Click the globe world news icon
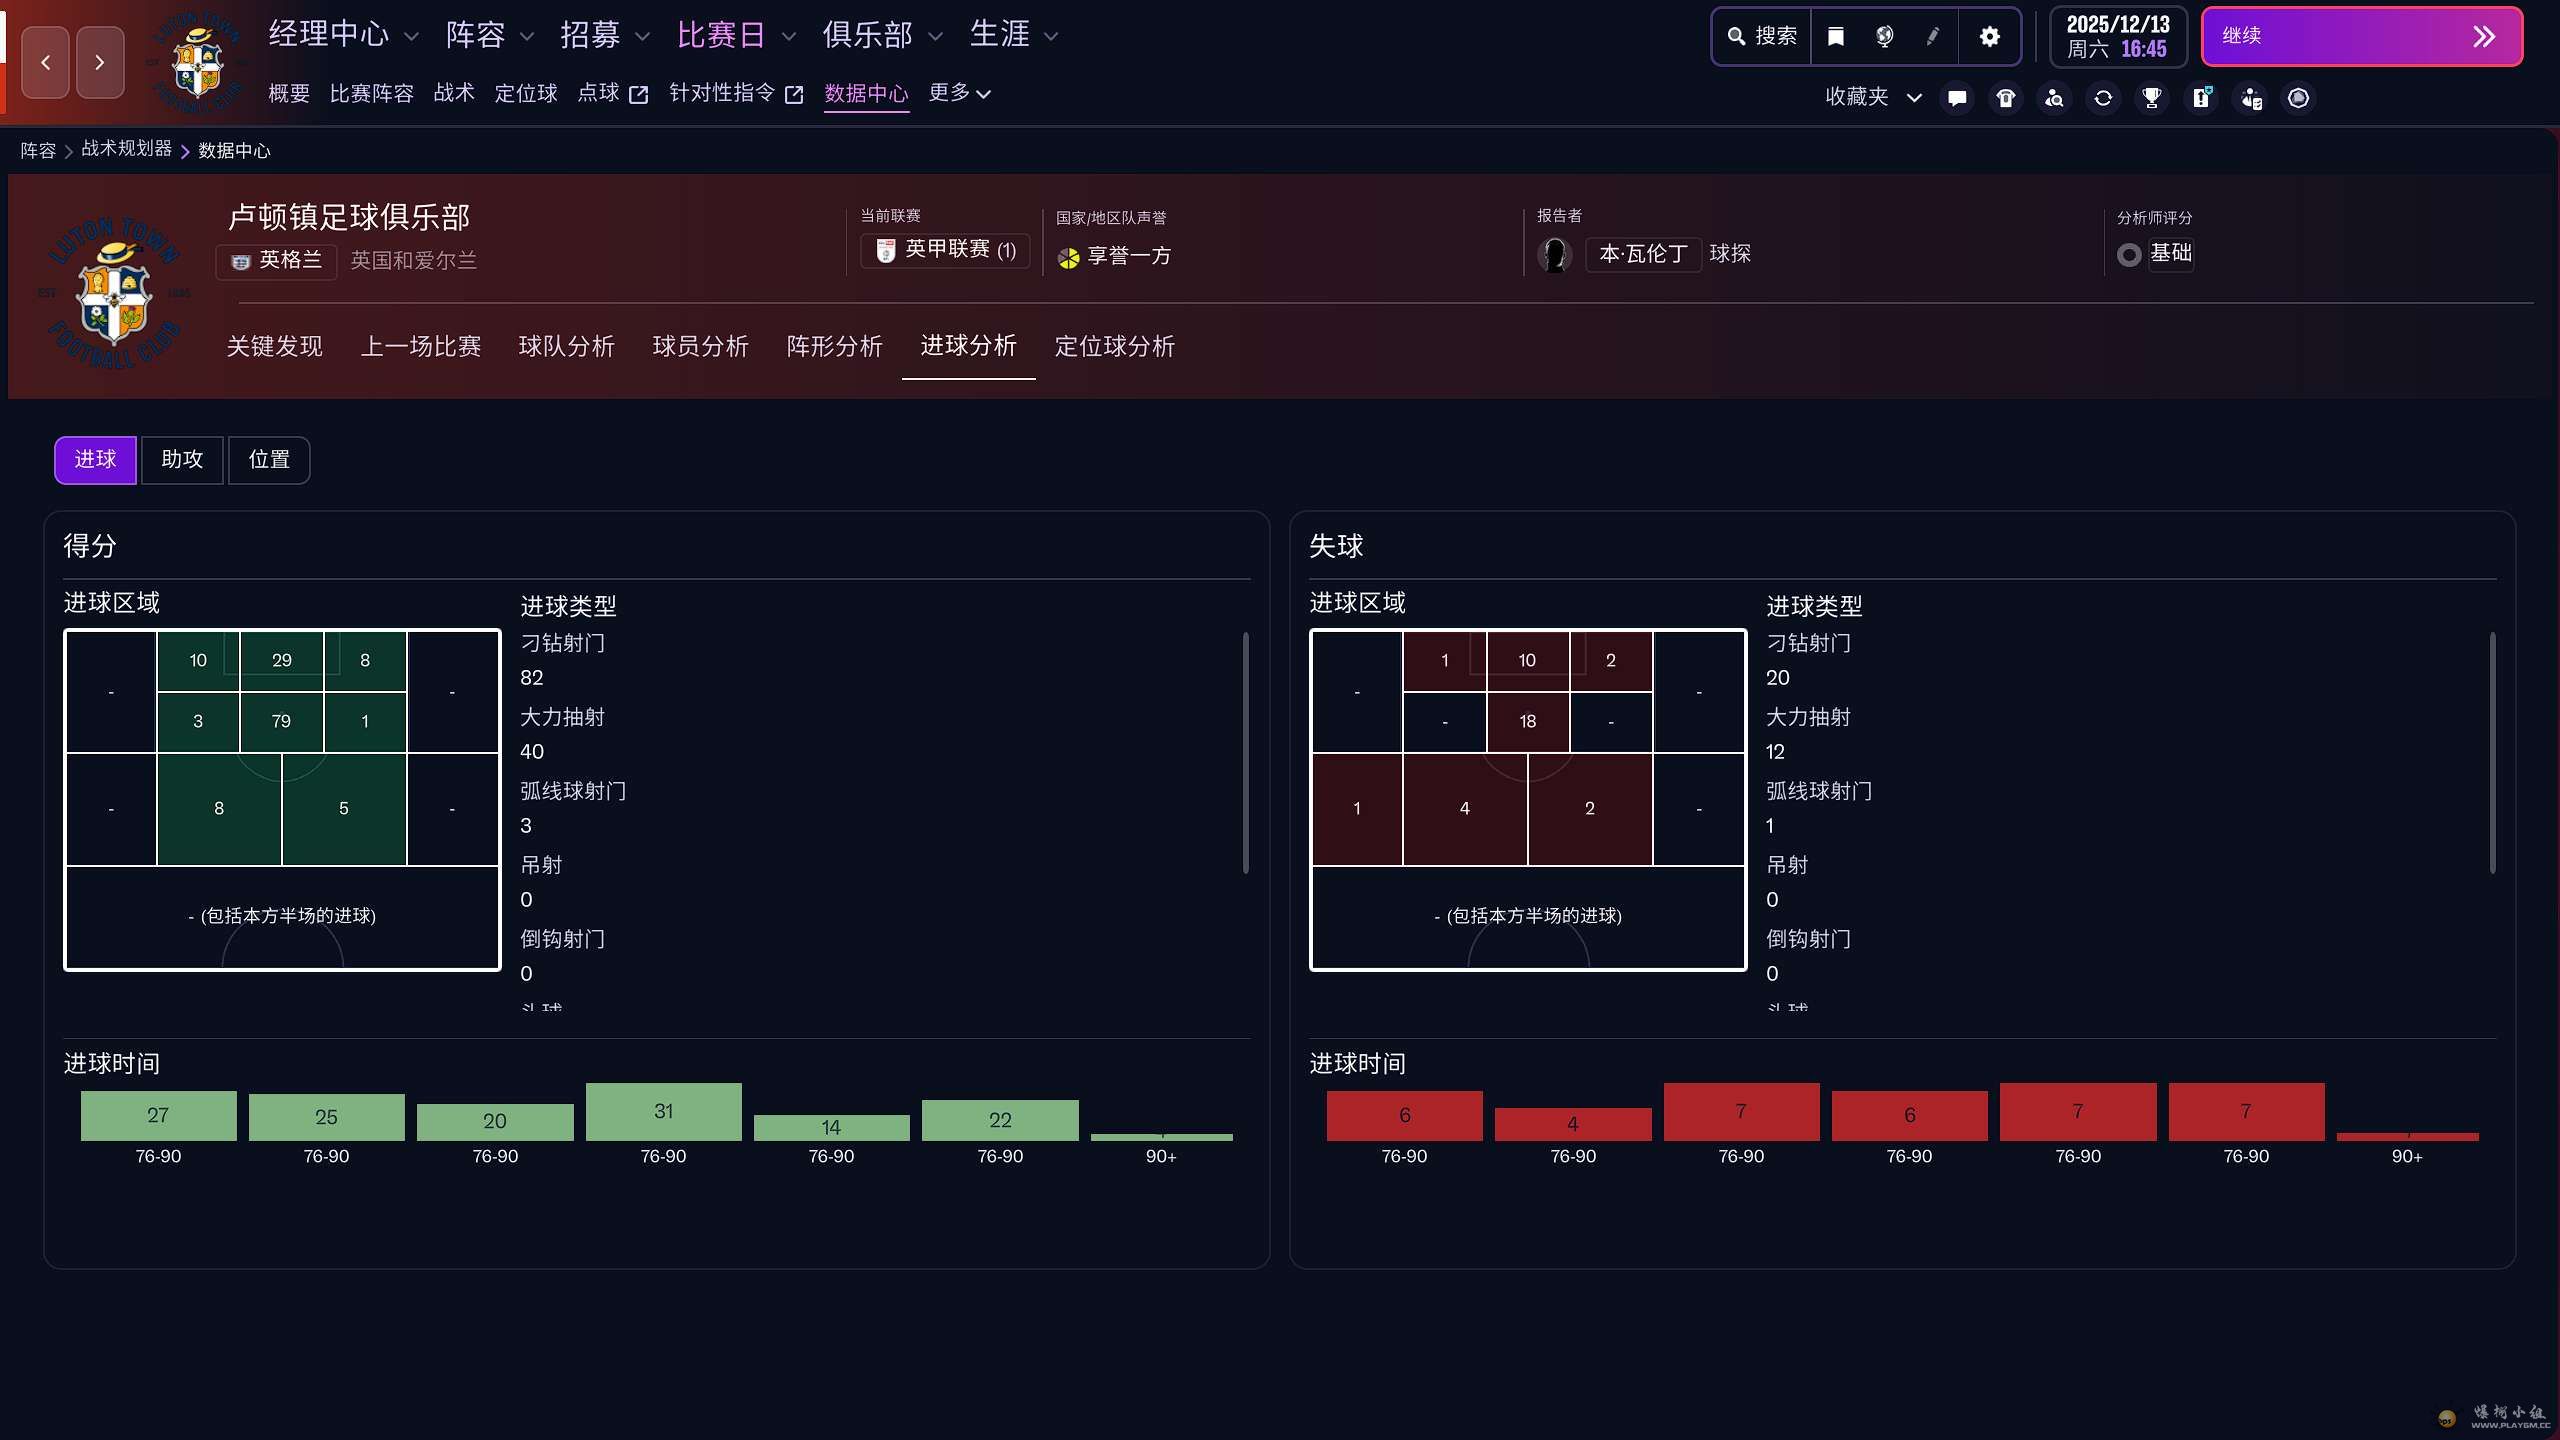Viewport: 2560px width, 1440px height. click(1882, 36)
